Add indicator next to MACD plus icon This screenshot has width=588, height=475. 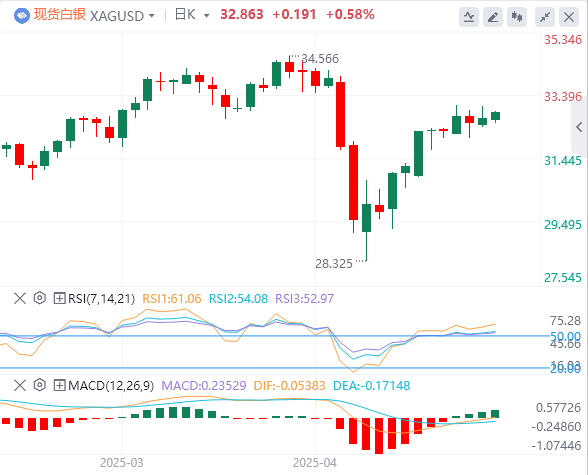coord(59,385)
